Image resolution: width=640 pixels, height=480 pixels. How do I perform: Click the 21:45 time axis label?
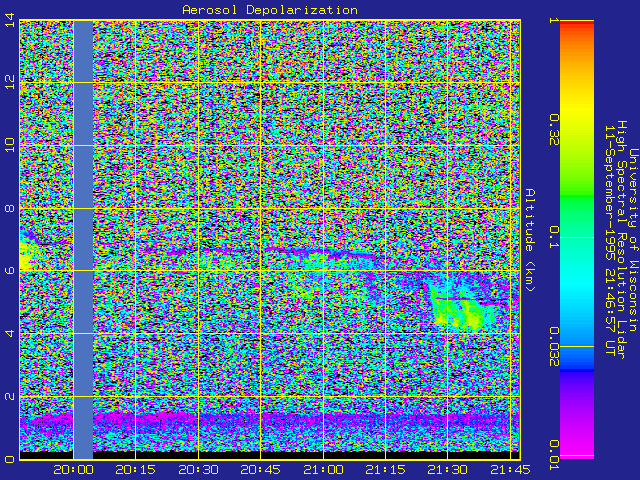[510, 470]
